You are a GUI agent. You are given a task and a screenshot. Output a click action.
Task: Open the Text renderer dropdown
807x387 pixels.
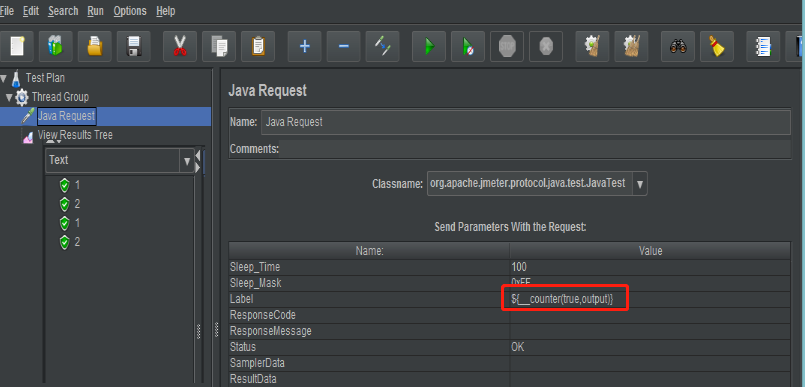187,161
